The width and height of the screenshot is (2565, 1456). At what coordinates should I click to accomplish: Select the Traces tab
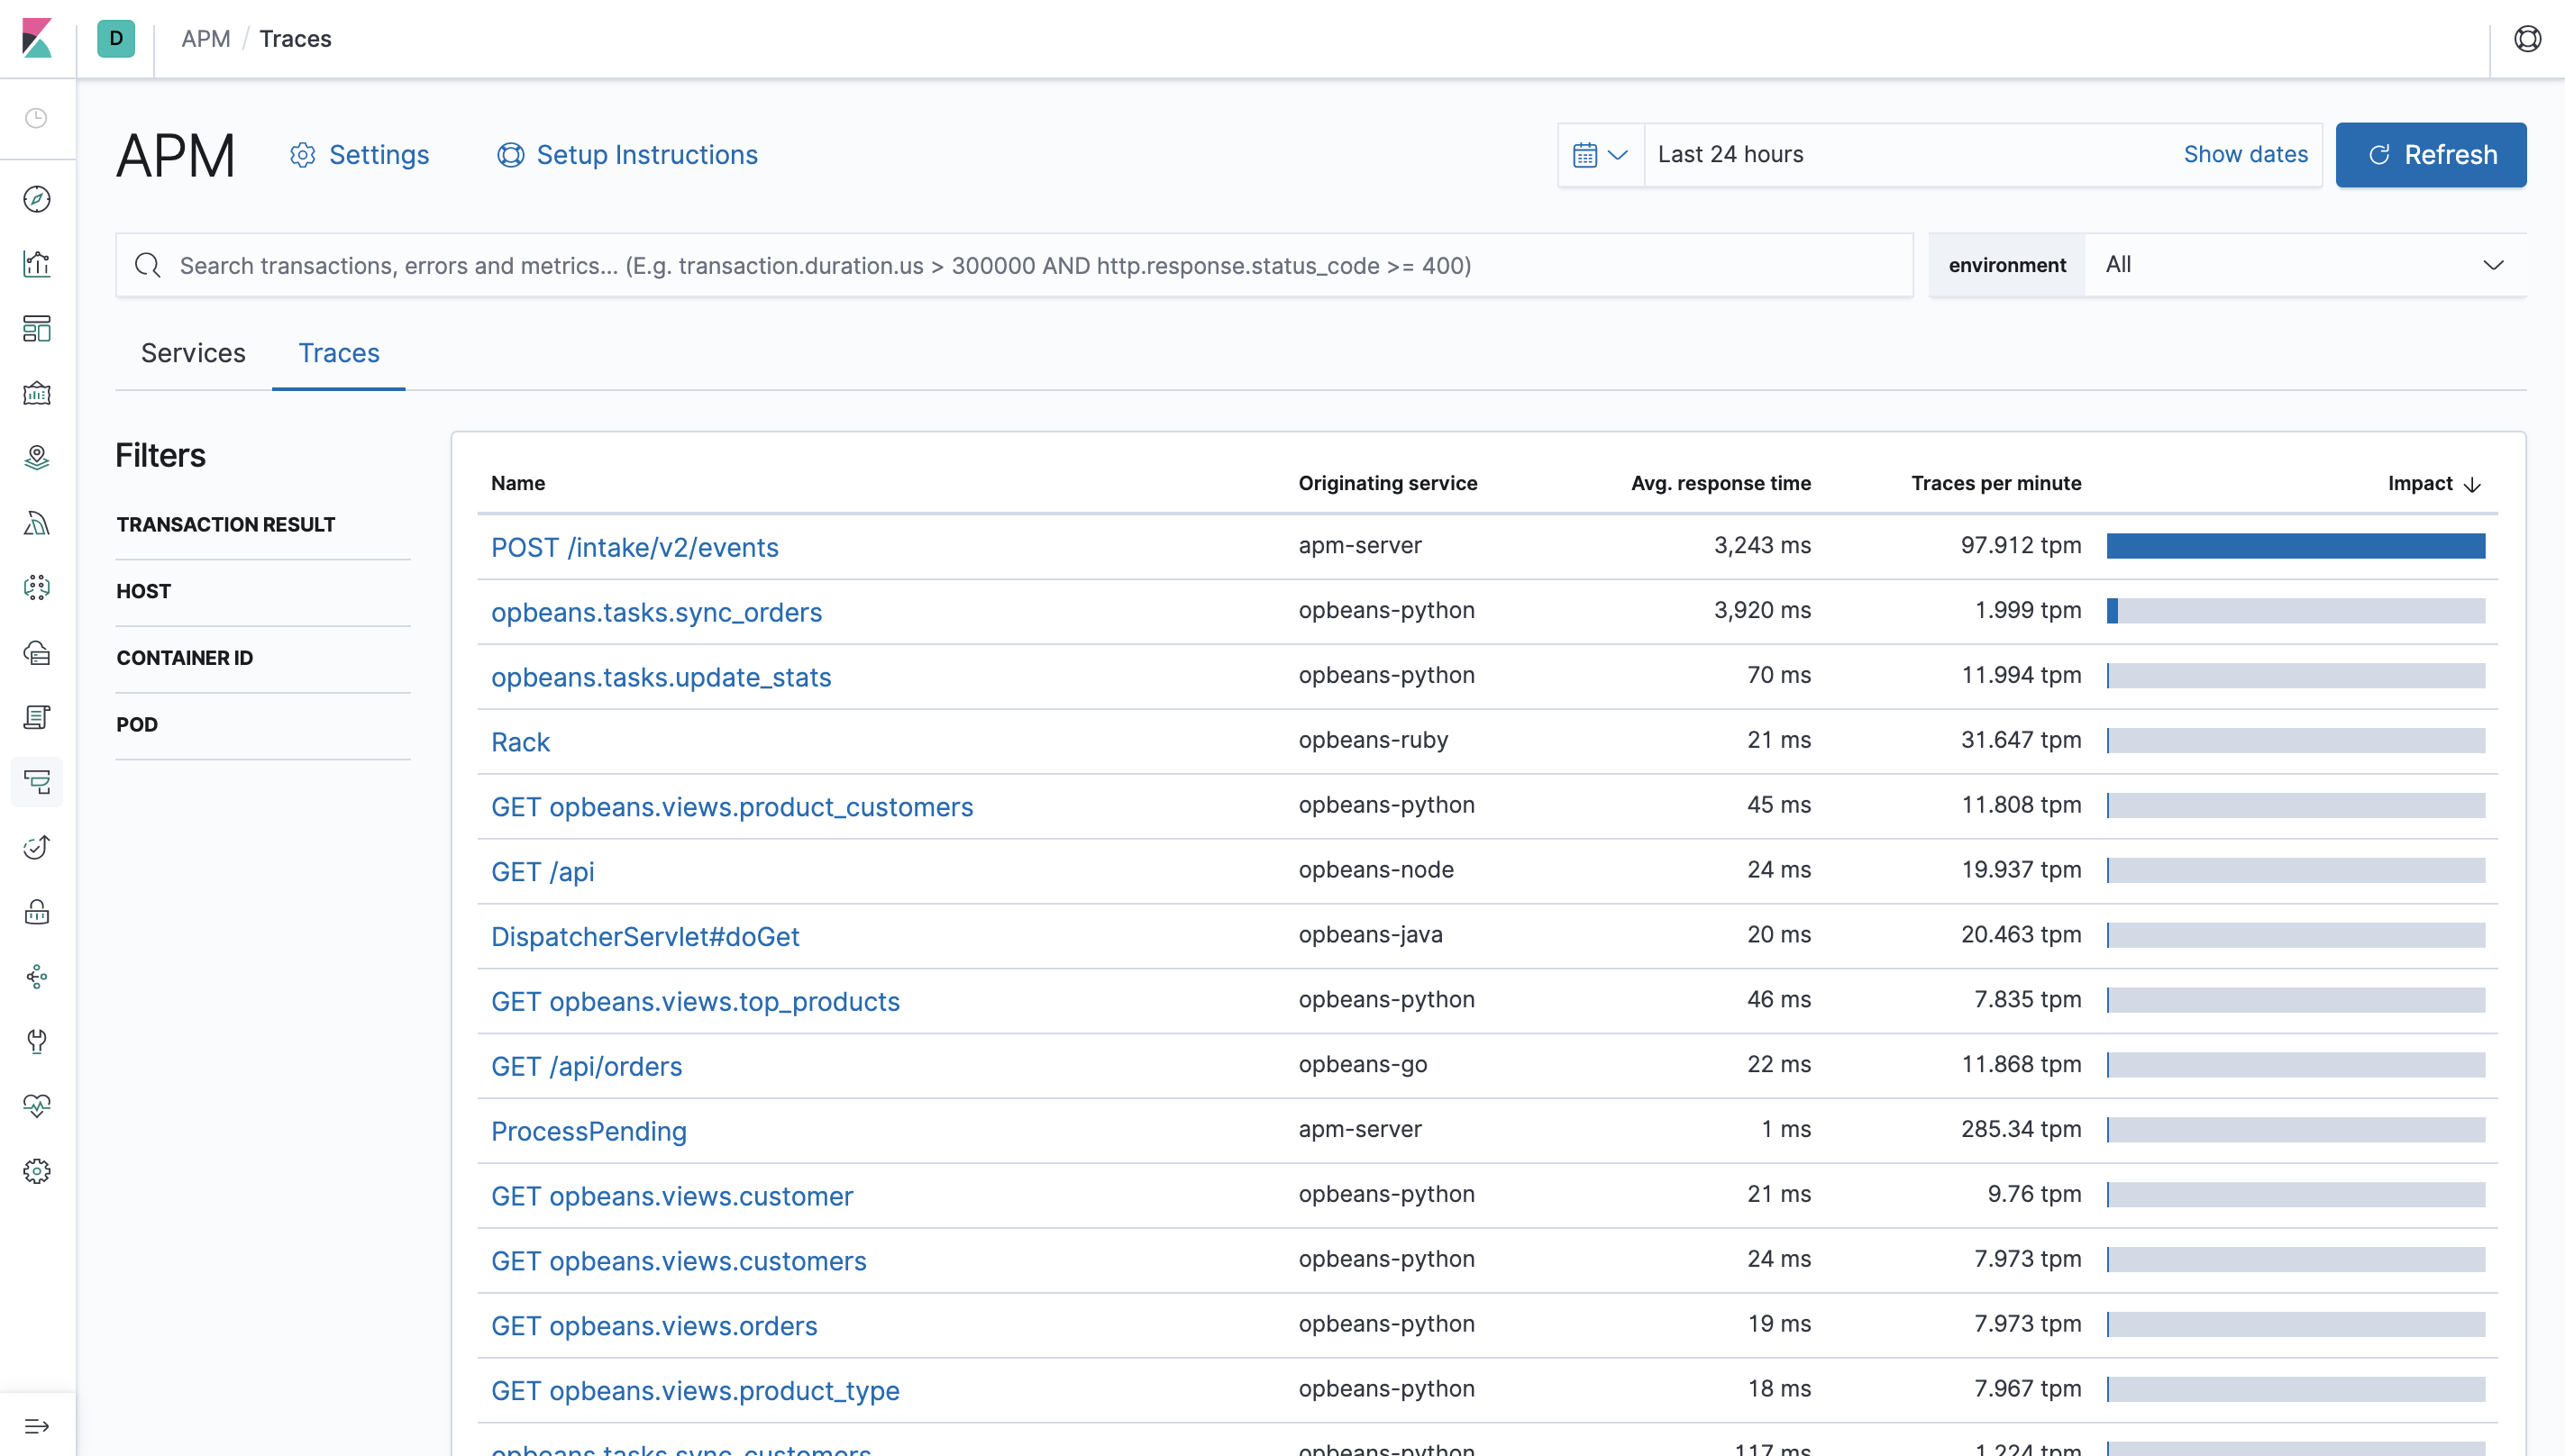pyautogui.click(x=338, y=353)
